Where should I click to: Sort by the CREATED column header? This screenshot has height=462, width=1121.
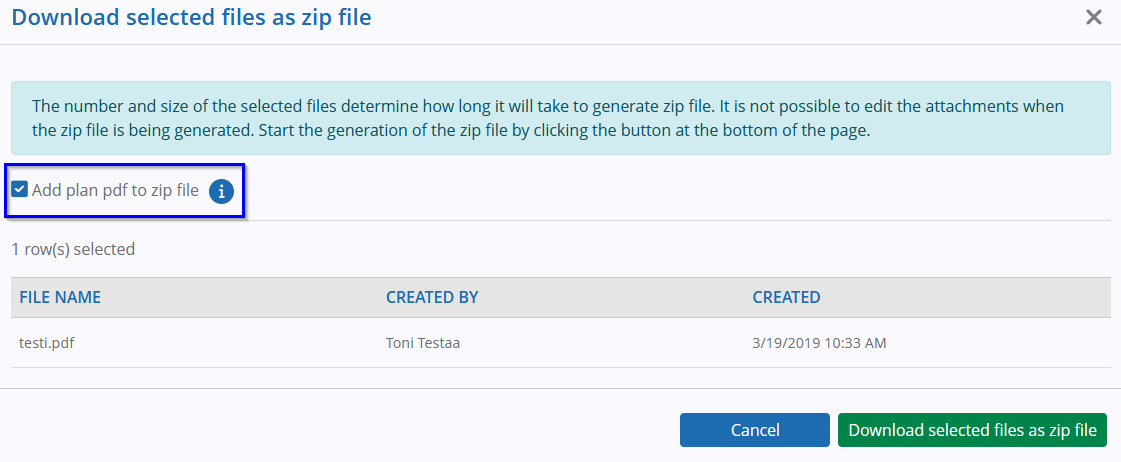point(786,298)
